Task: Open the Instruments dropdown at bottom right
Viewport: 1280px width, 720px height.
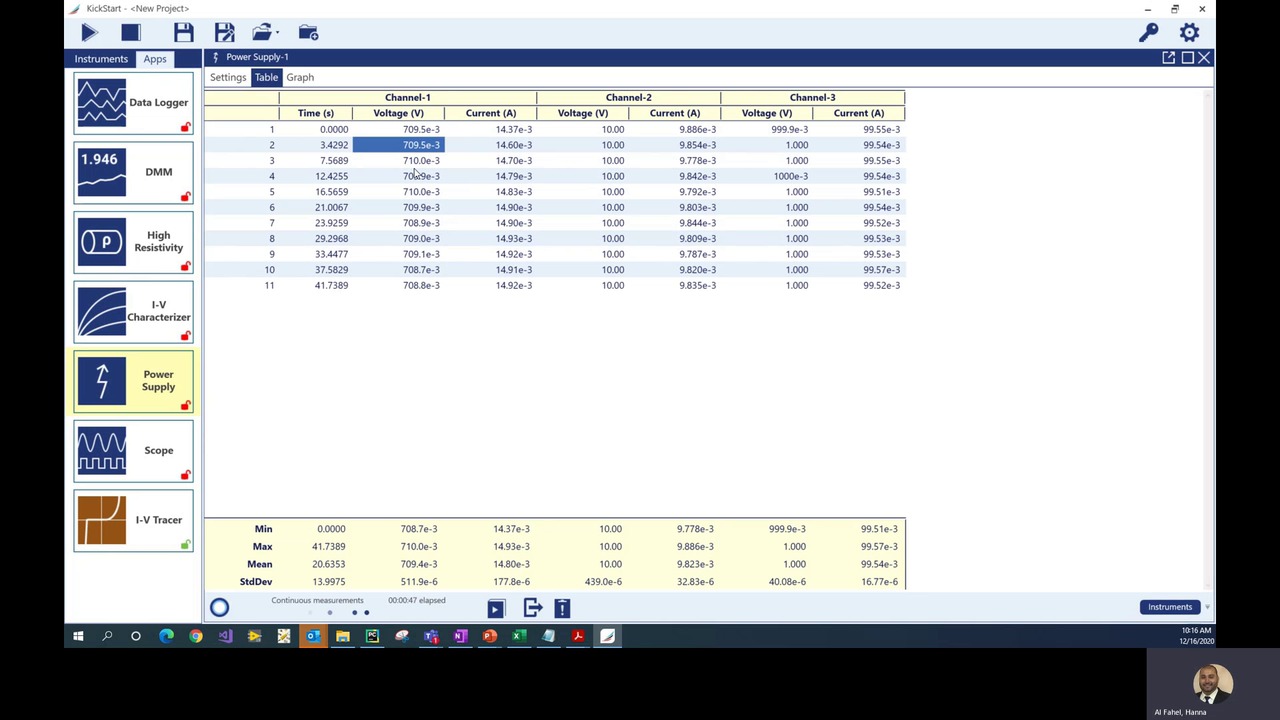Action: (x=1170, y=607)
